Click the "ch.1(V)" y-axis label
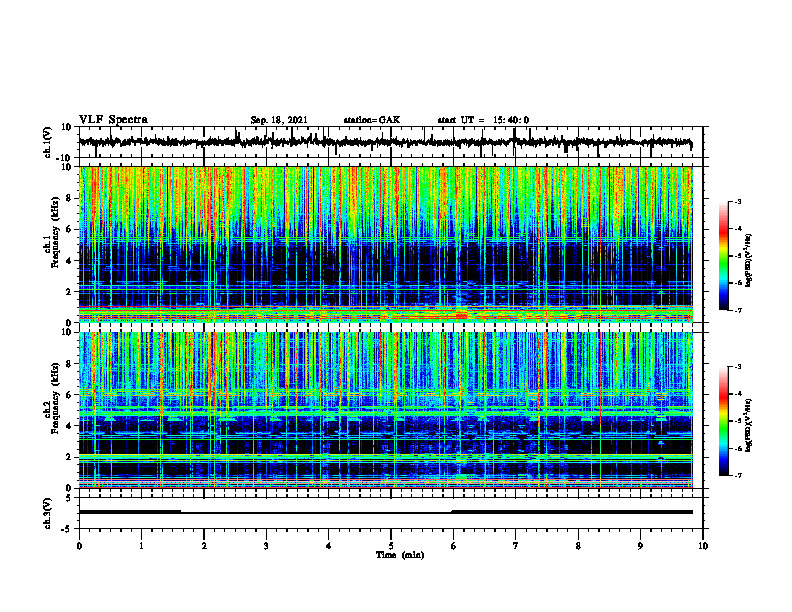Viewport: 792px width, 612px height. tap(48, 142)
